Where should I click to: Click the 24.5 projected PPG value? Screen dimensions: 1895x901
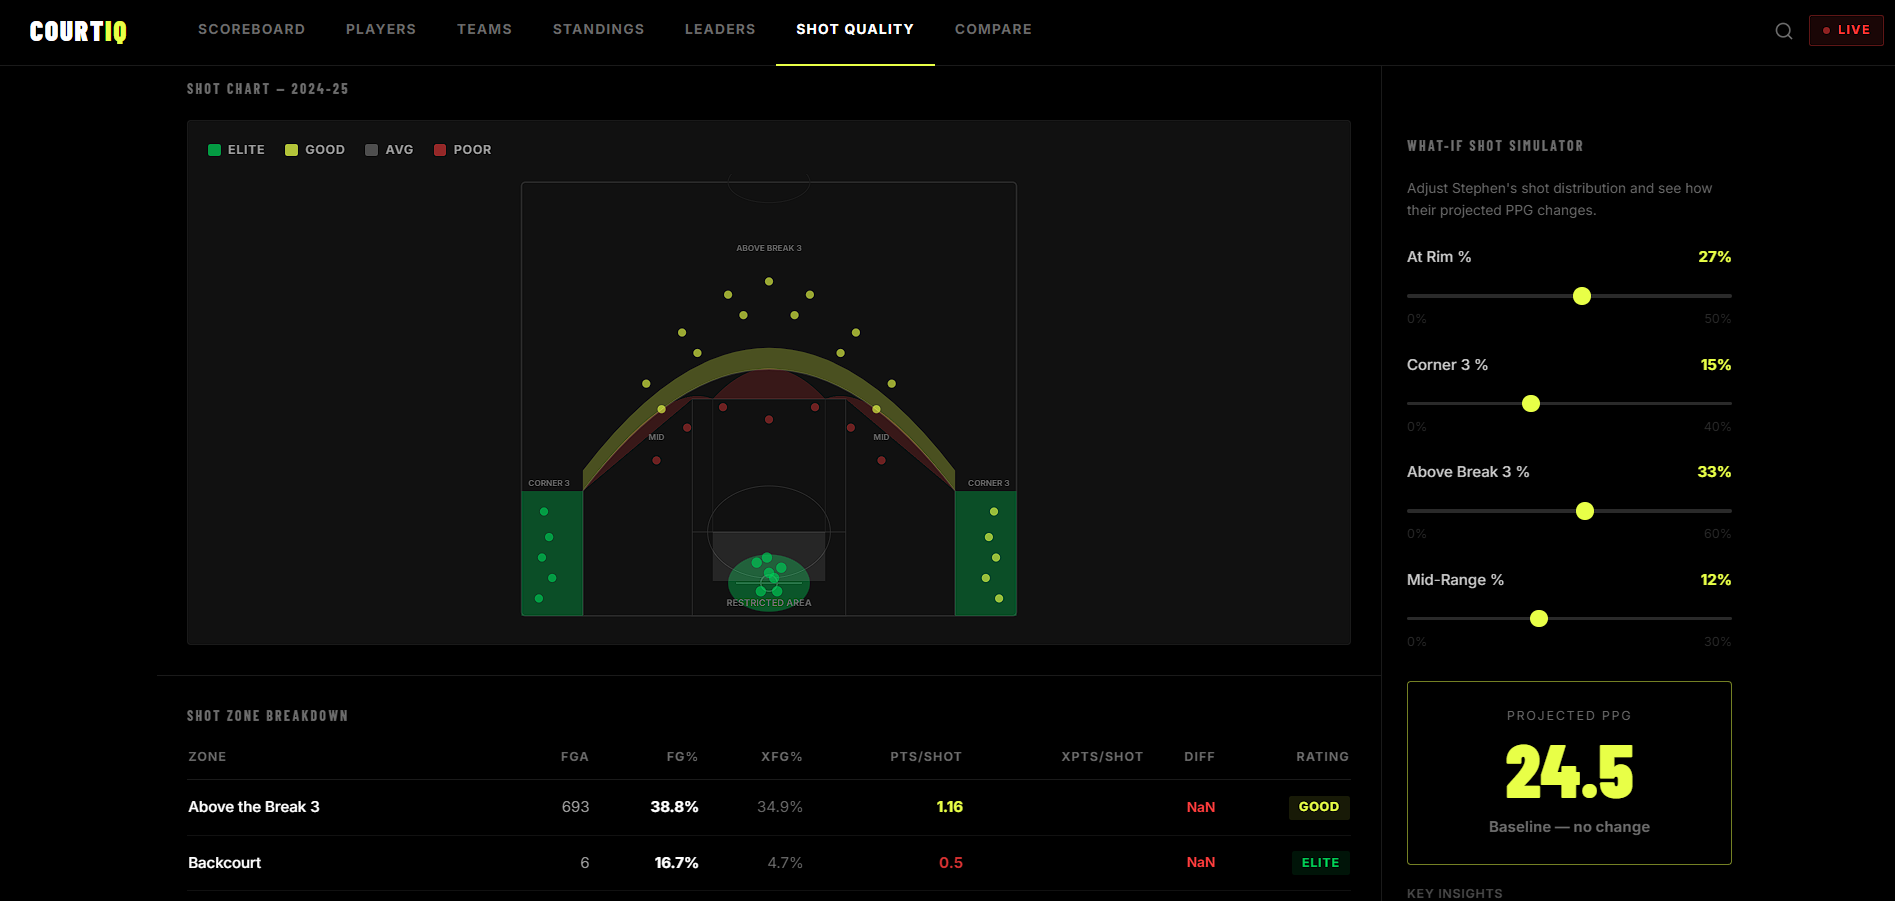click(x=1569, y=772)
